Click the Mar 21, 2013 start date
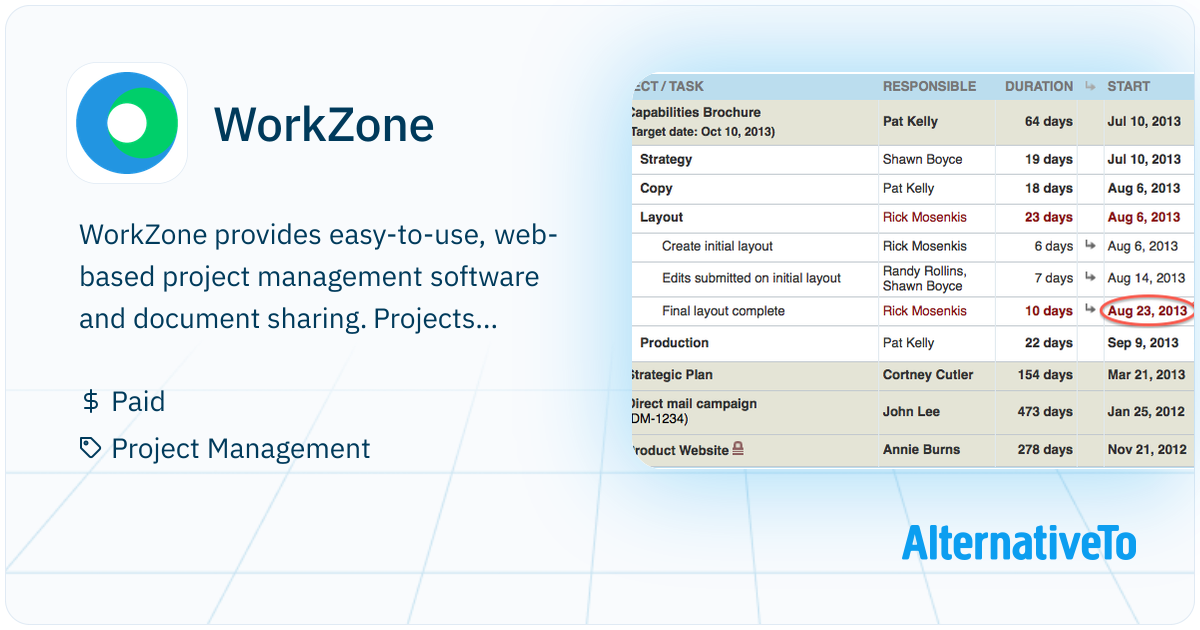Viewport: 1200px width, 630px height. (x=1146, y=375)
